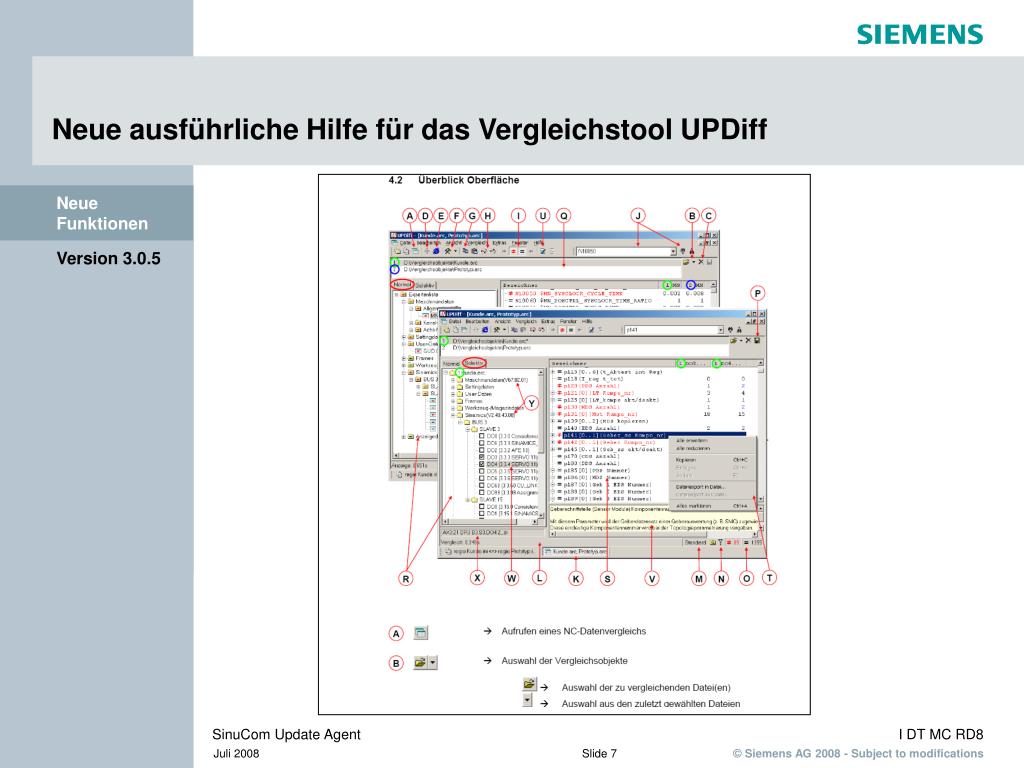Screen dimensions: 1024x768
Task: Switch to Selektiv tab in front window
Action: point(474,364)
